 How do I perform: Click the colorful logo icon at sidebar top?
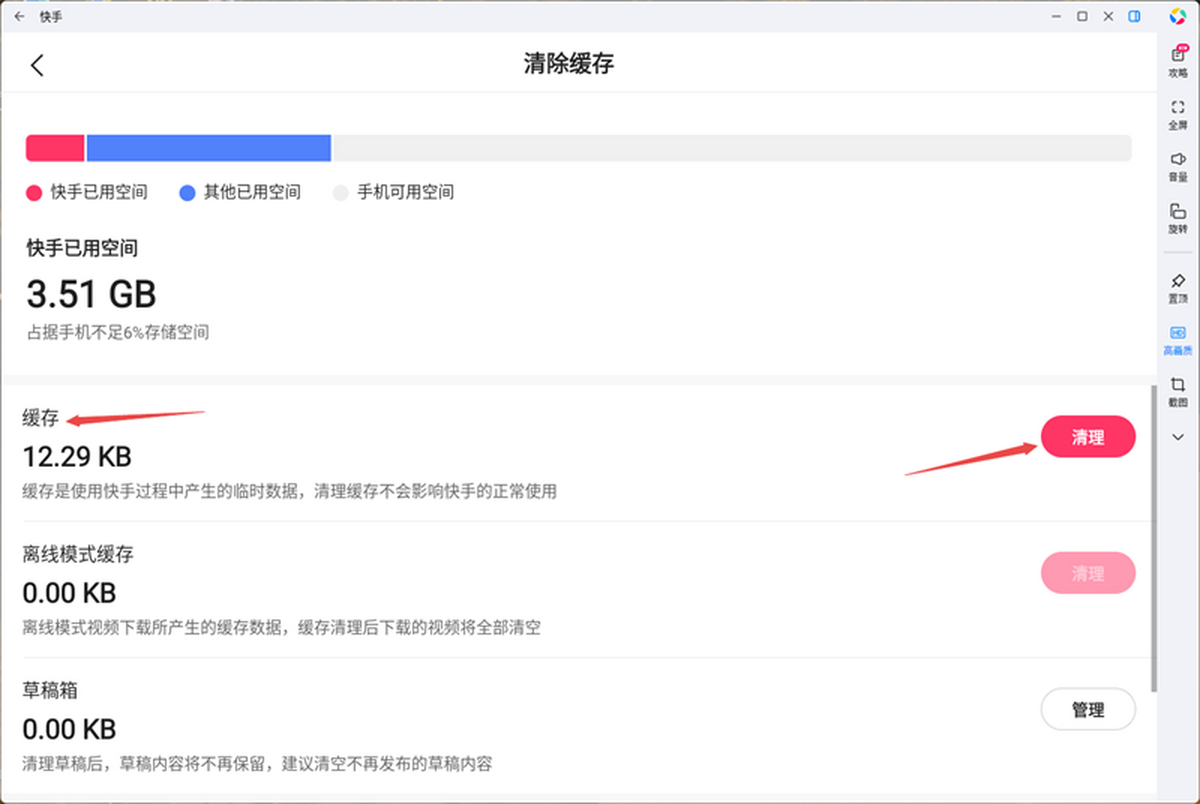(1178, 16)
